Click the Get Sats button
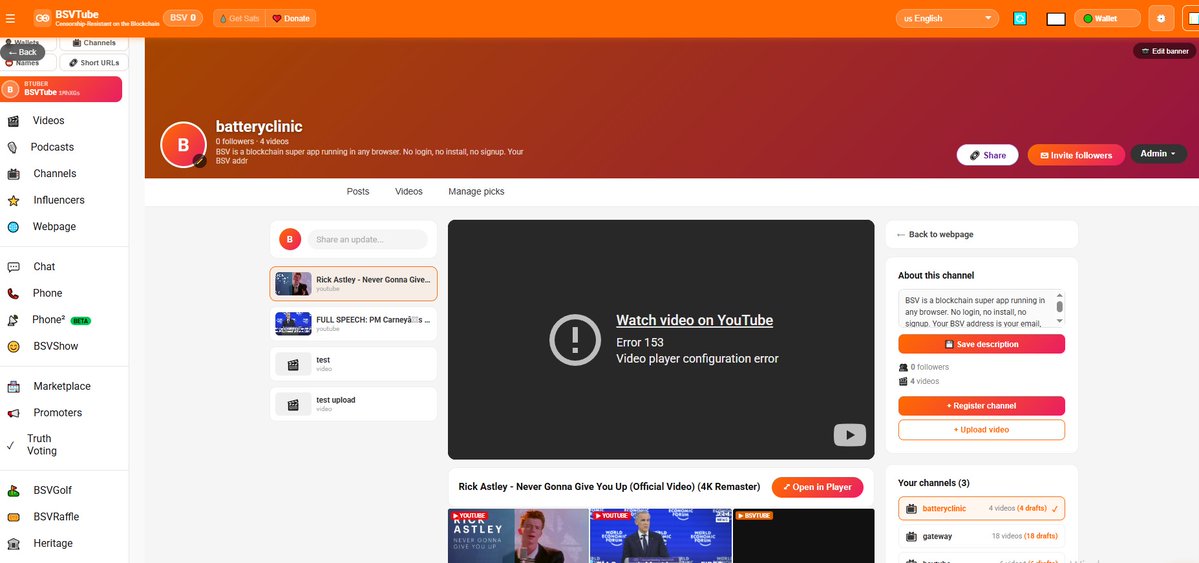Image resolution: width=1199 pixels, height=563 pixels. 239,18
